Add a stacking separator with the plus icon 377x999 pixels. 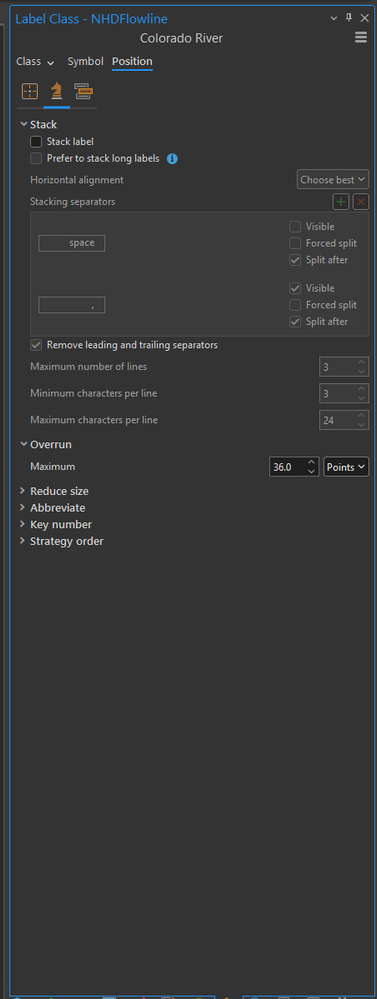tap(341, 202)
